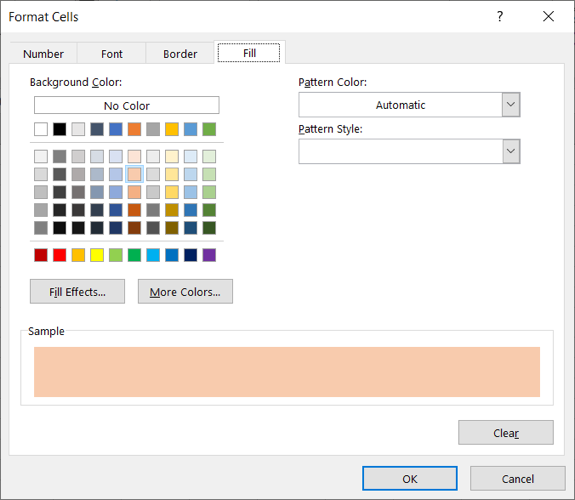Click the Automatic pattern color box
This screenshot has width=575, height=500.
click(400, 105)
